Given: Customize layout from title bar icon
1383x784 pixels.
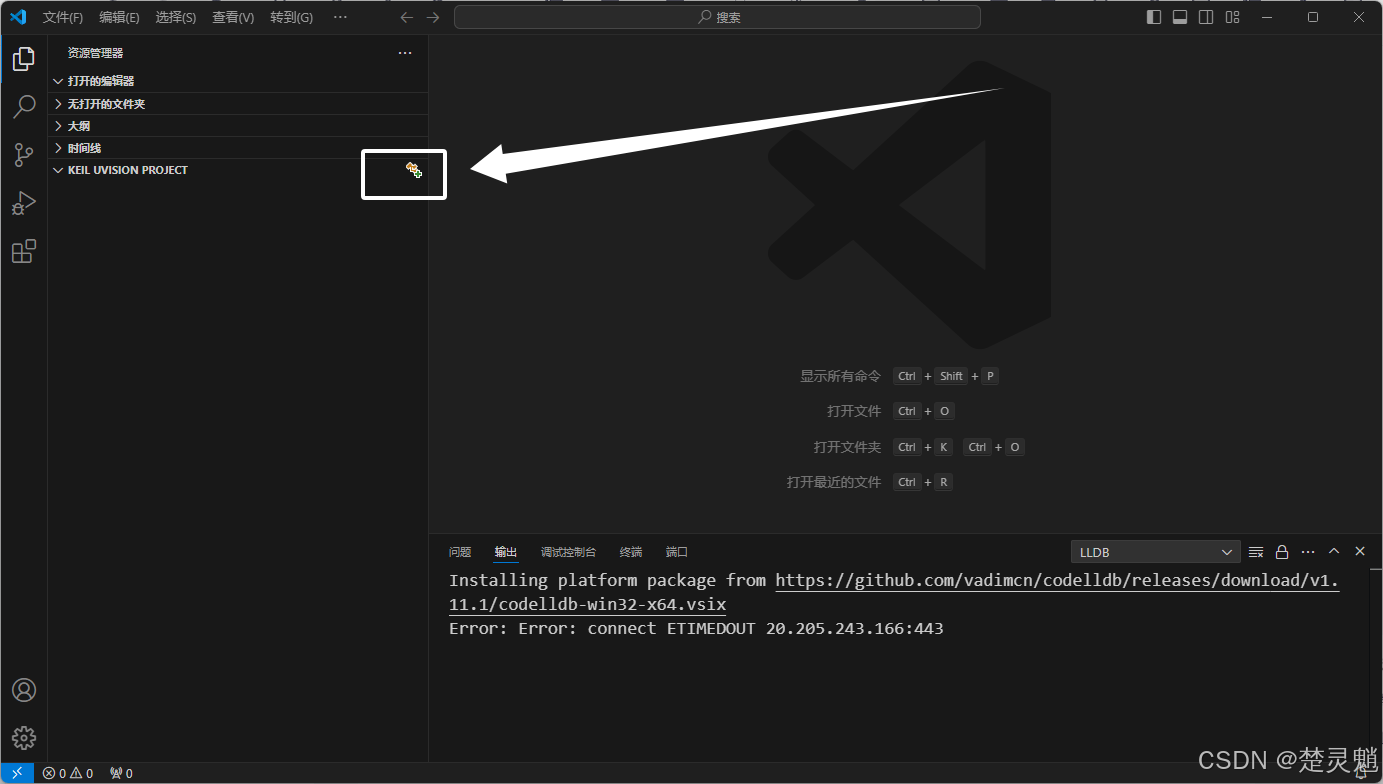Looking at the screenshot, I should coord(1232,17).
